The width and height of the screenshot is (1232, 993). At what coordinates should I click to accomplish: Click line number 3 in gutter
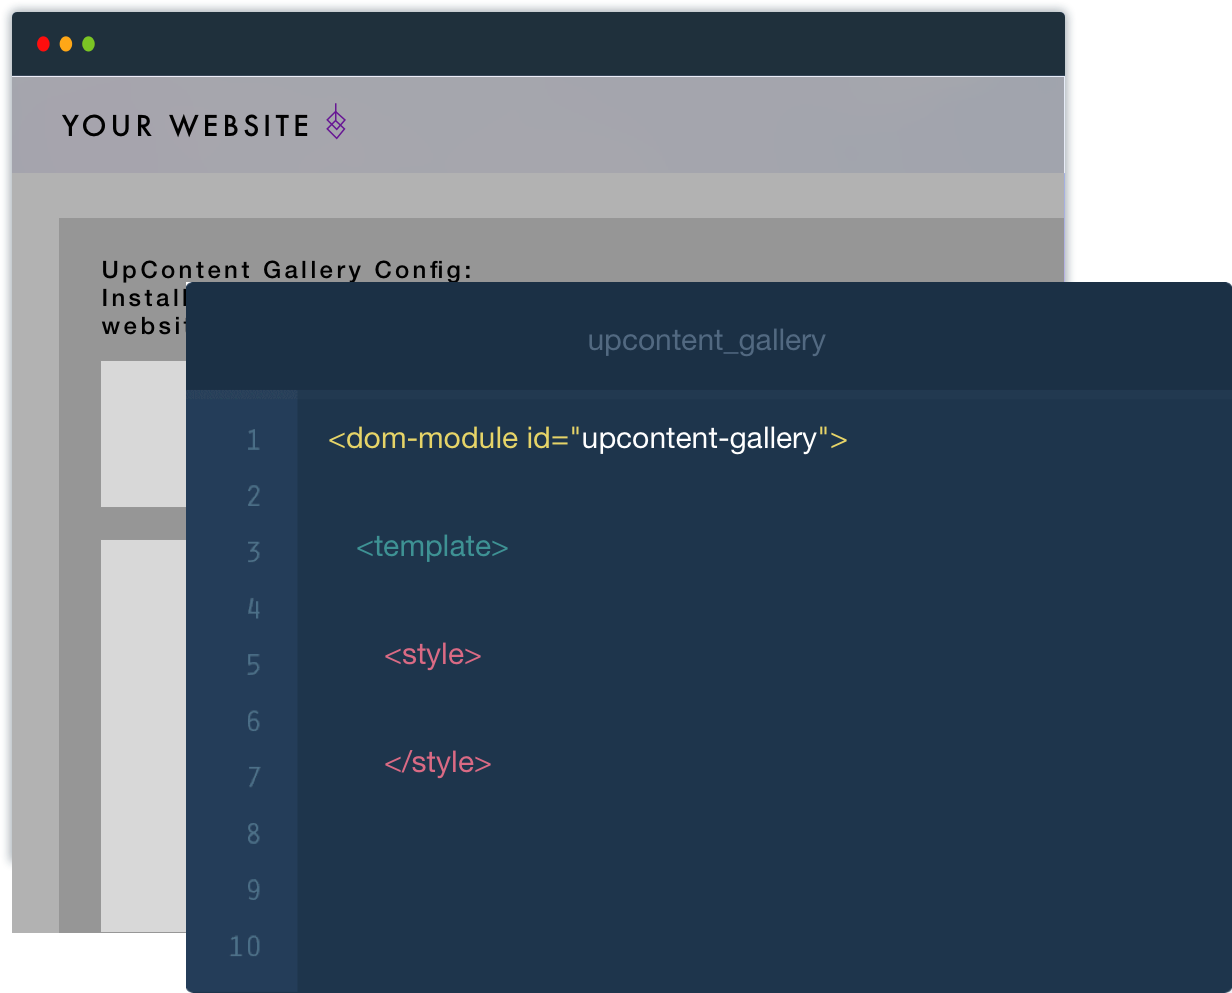click(x=253, y=552)
